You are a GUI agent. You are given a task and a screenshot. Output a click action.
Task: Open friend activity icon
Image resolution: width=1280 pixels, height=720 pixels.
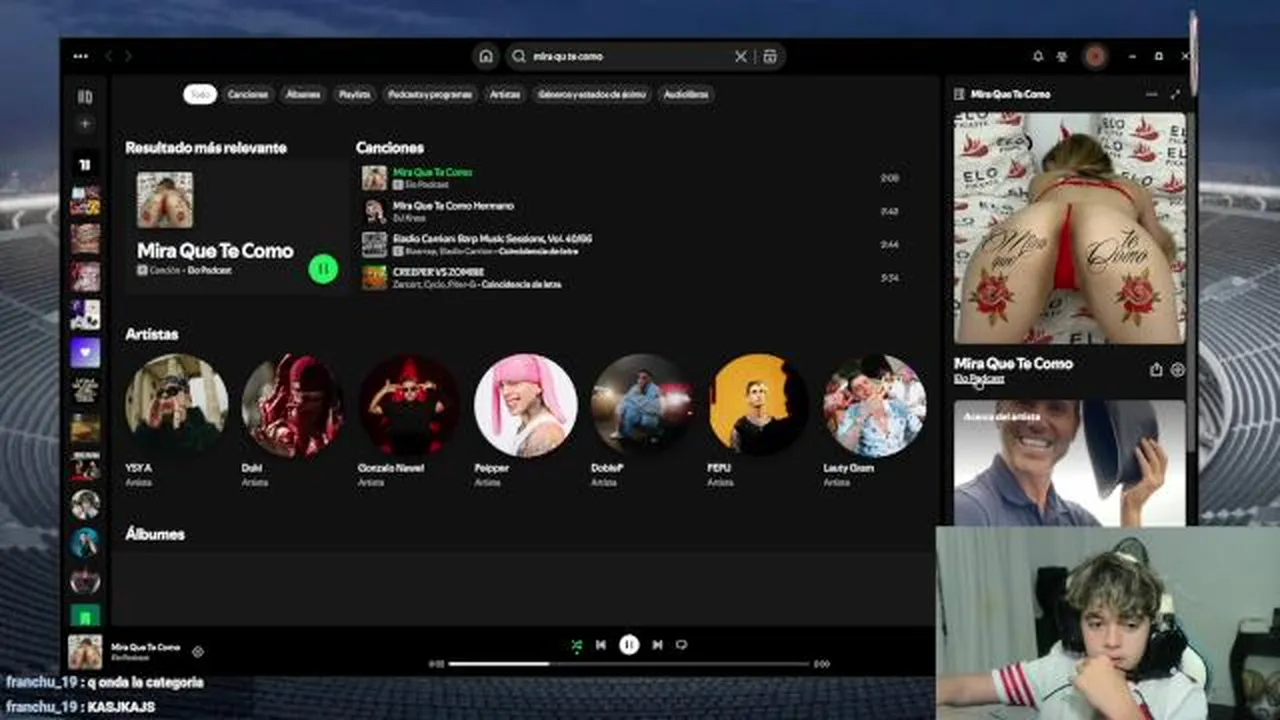[1062, 57]
